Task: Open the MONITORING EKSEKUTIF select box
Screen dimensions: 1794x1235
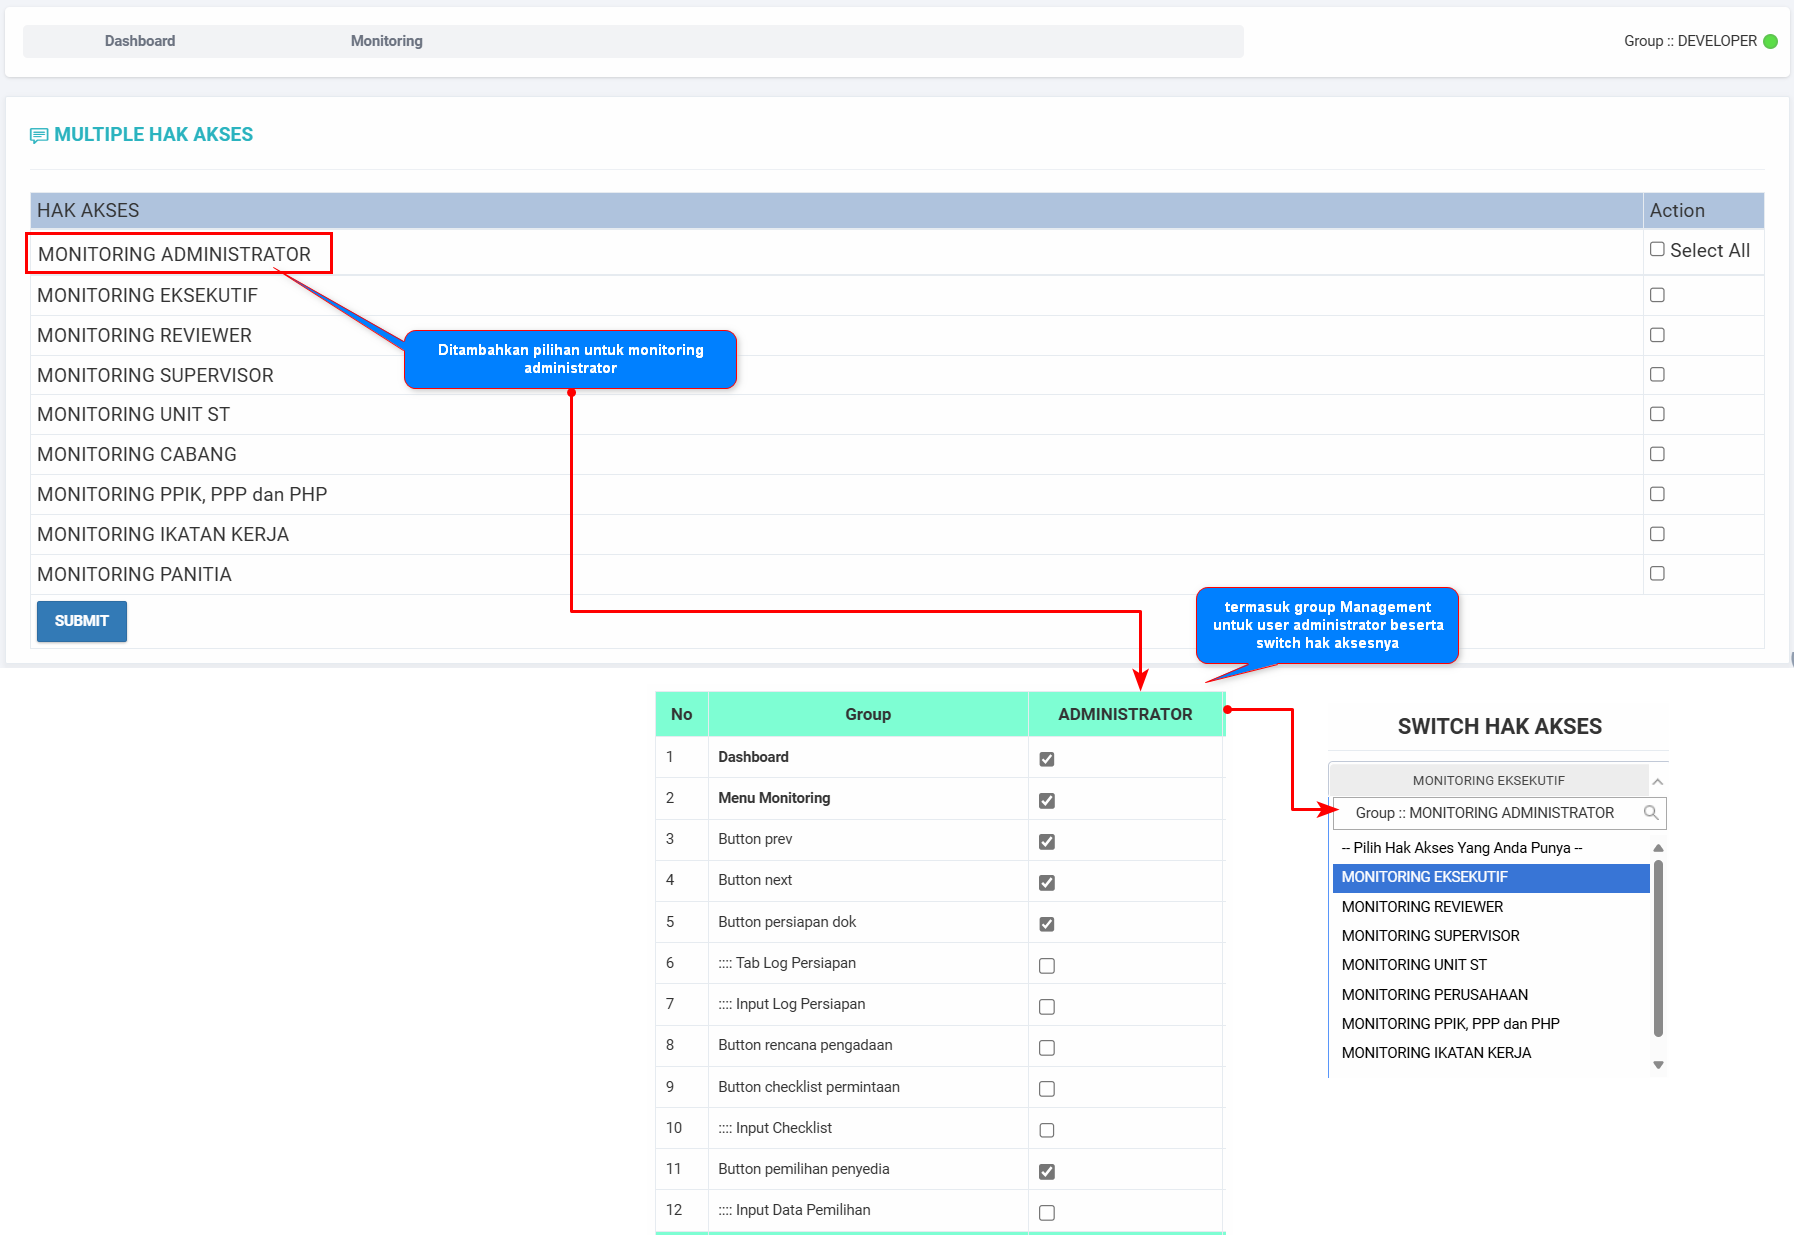Action: (x=1488, y=781)
